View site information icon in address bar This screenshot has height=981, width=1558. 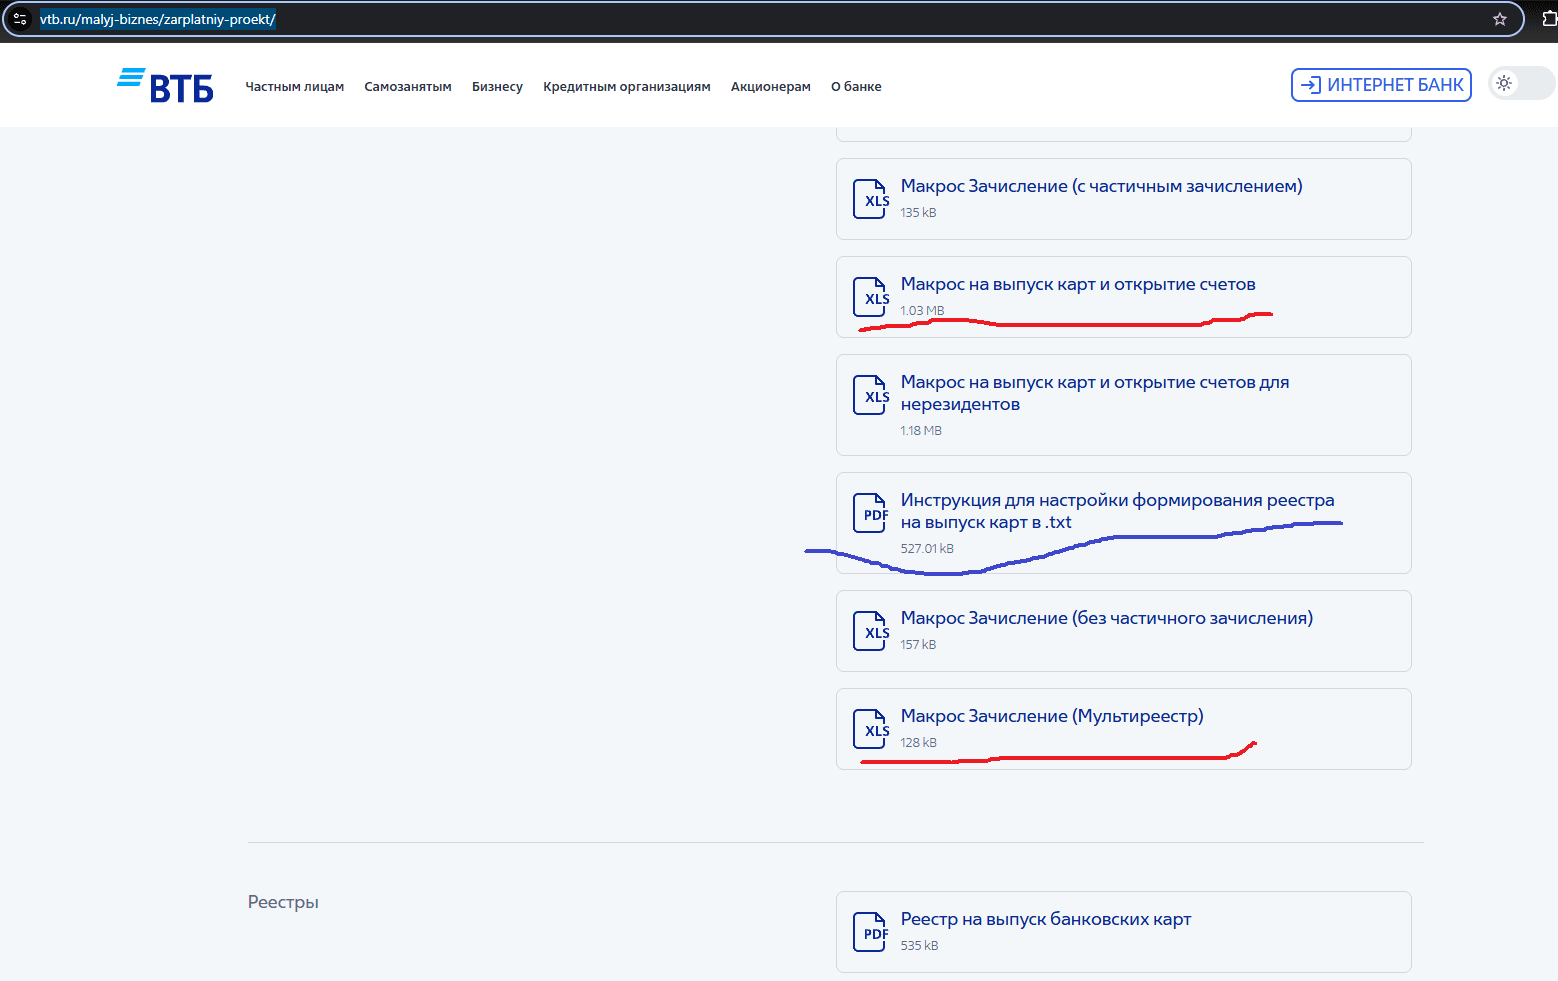20,19
